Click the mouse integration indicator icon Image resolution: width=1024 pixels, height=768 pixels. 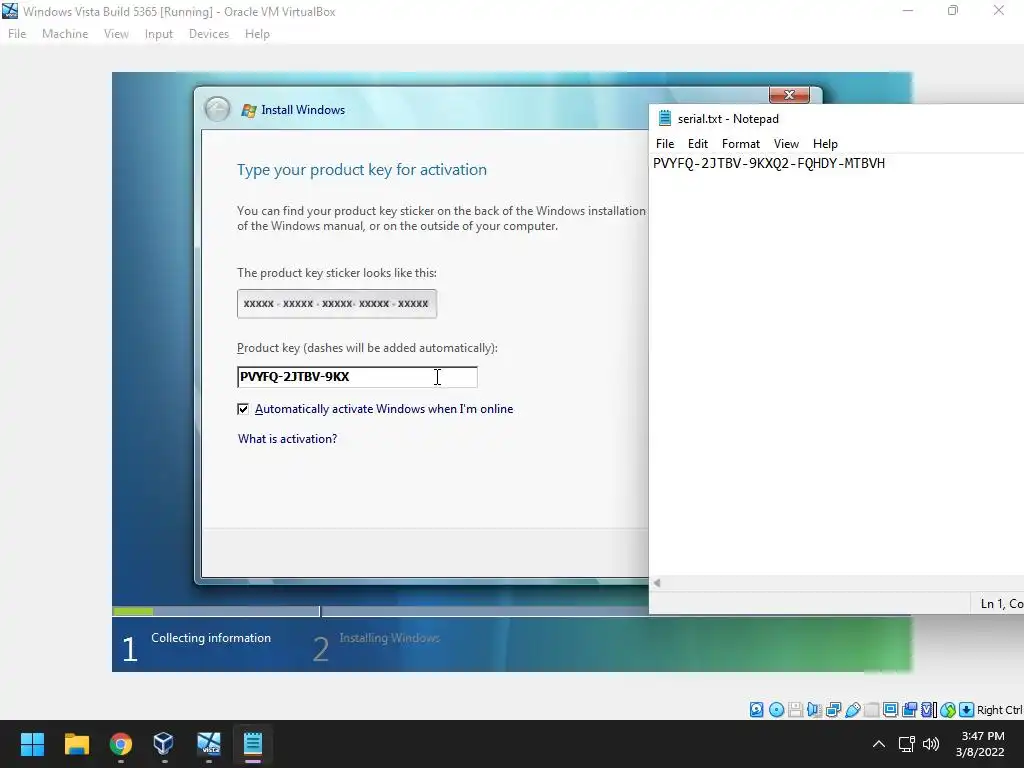click(x=948, y=710)
